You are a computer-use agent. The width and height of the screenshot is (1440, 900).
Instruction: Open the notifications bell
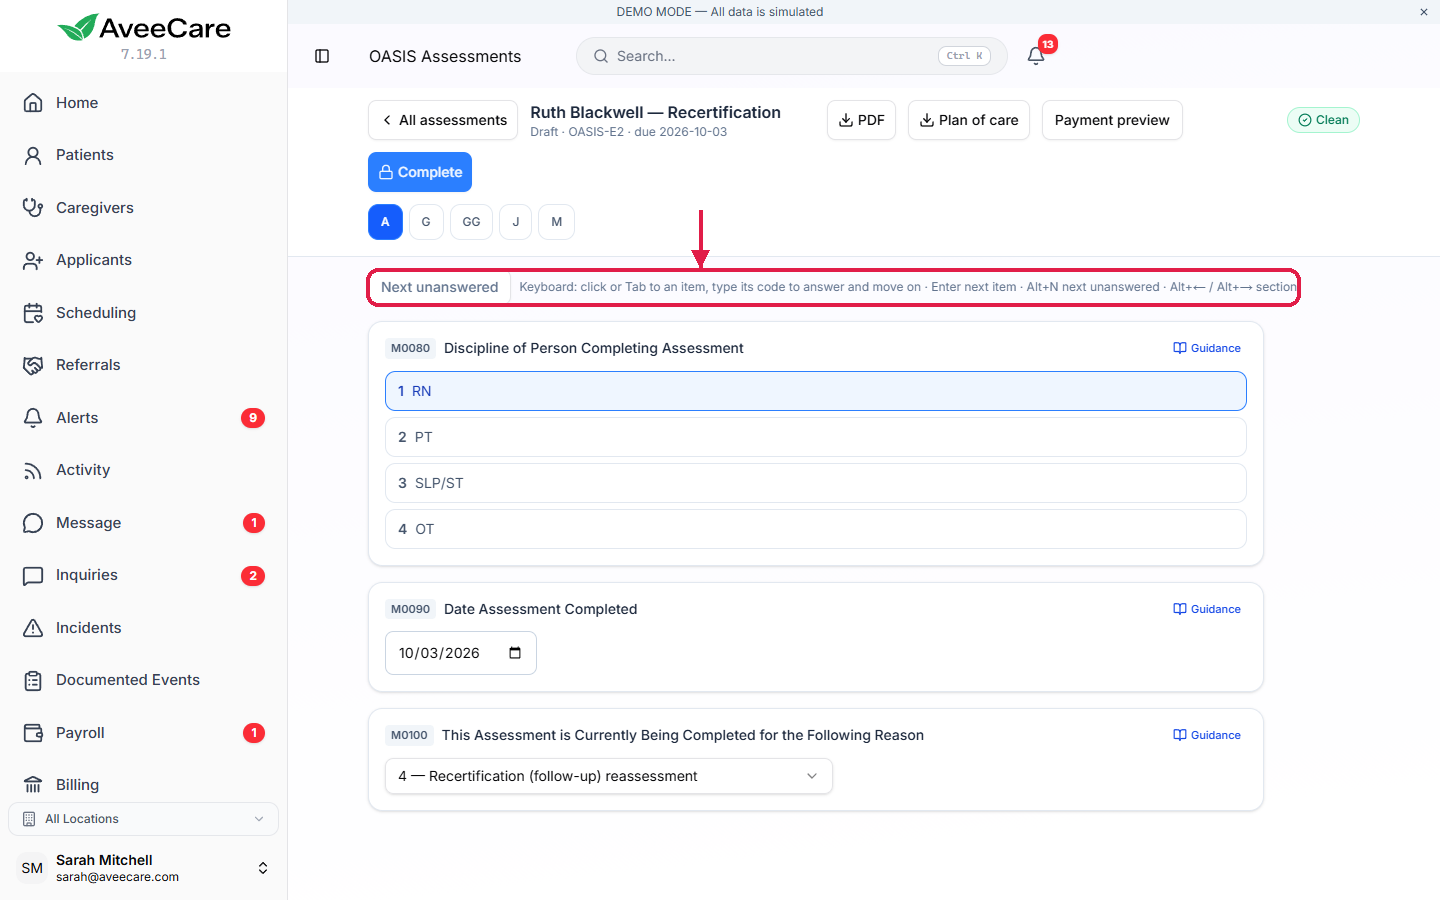(x=1036, y=56)
